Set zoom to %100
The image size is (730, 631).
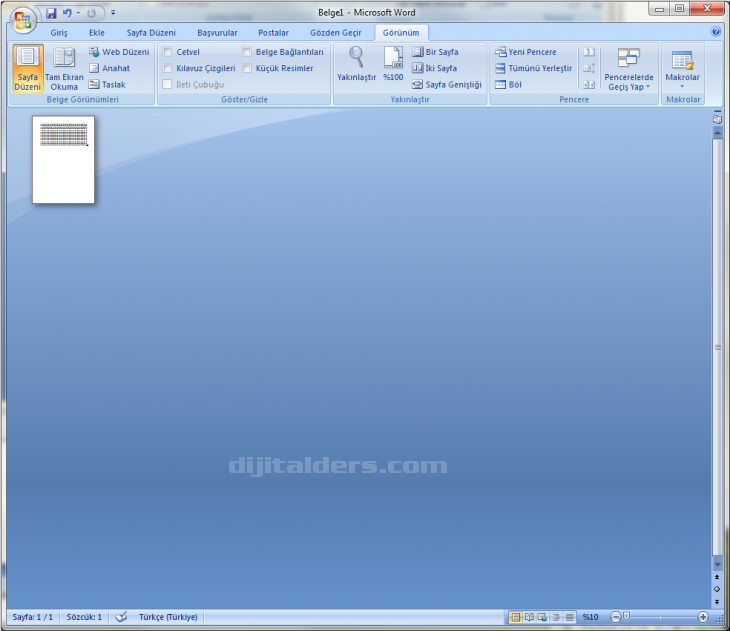(393, 64)
